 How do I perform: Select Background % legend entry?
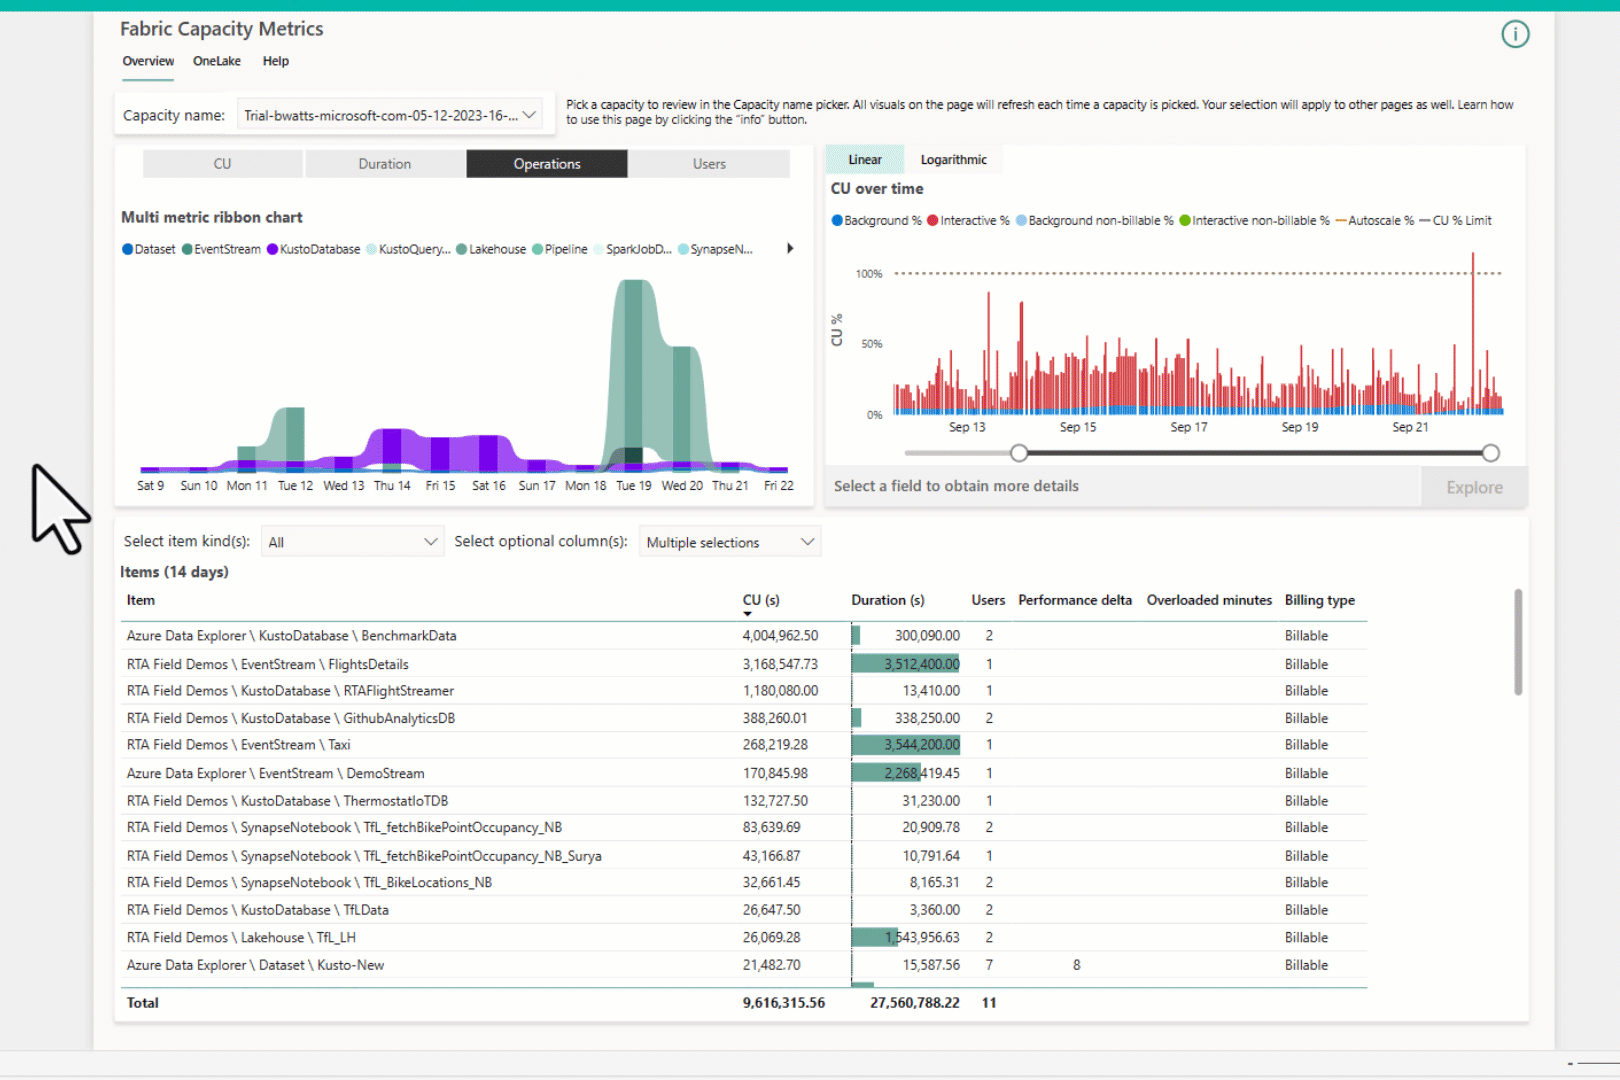(x=877, y=221)
